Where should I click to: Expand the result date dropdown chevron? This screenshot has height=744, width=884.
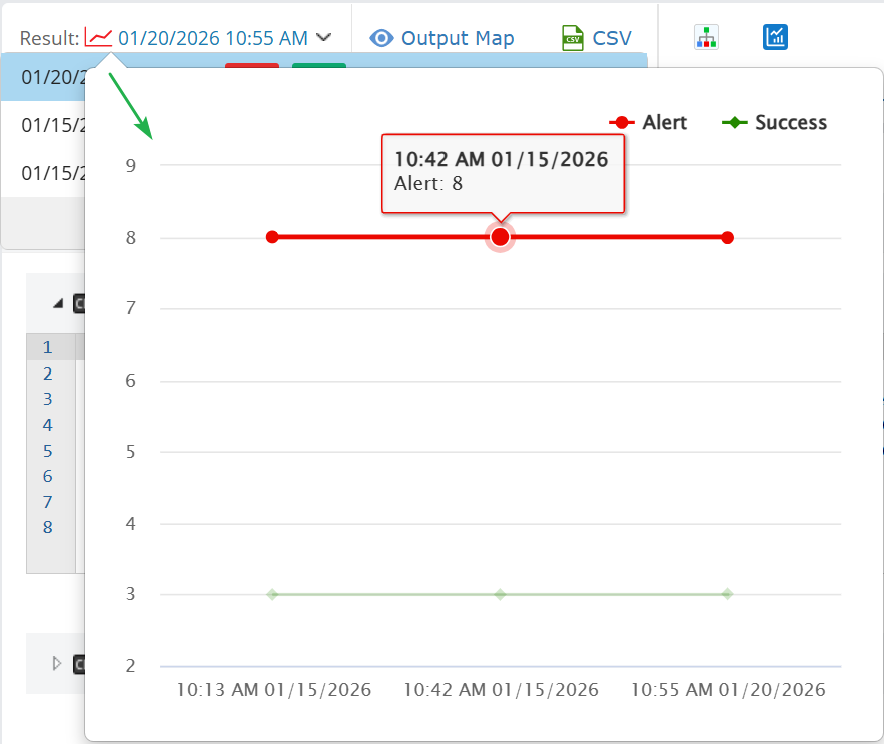(x=324, y=37)
